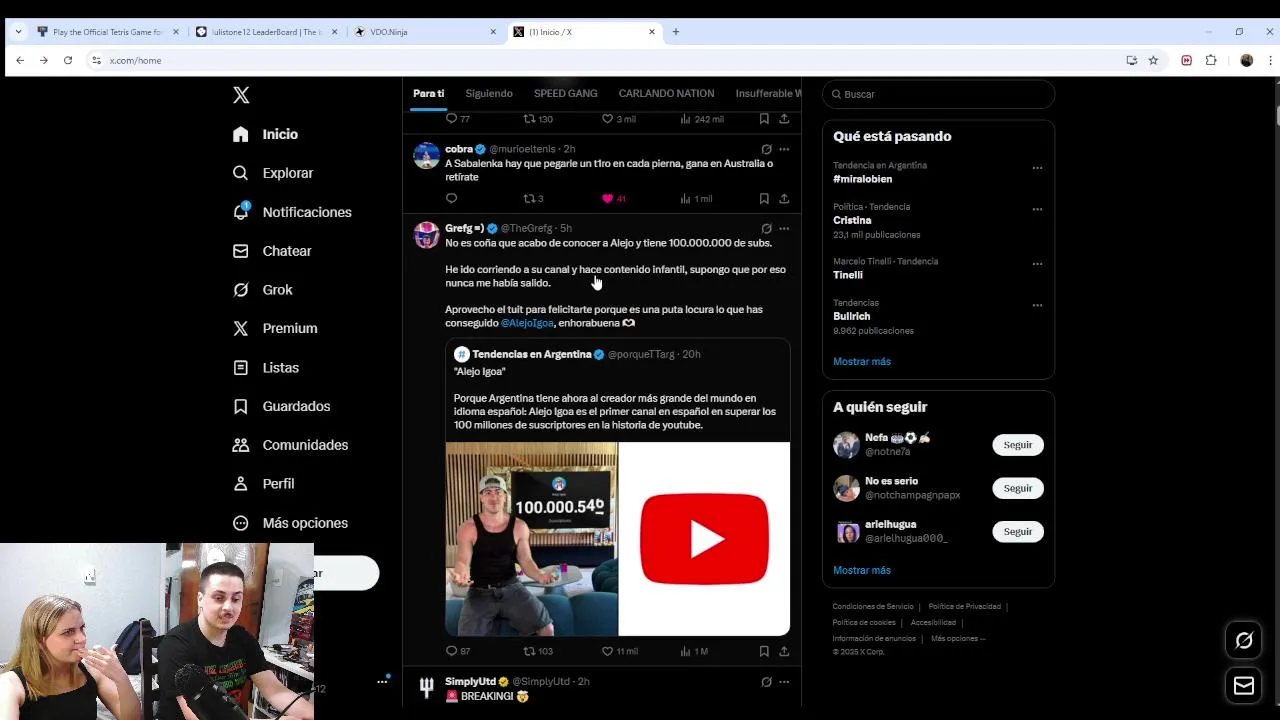Click the x.com/home address bar
The width and height of the screenshot is (1280, 720).
(600, 60)
